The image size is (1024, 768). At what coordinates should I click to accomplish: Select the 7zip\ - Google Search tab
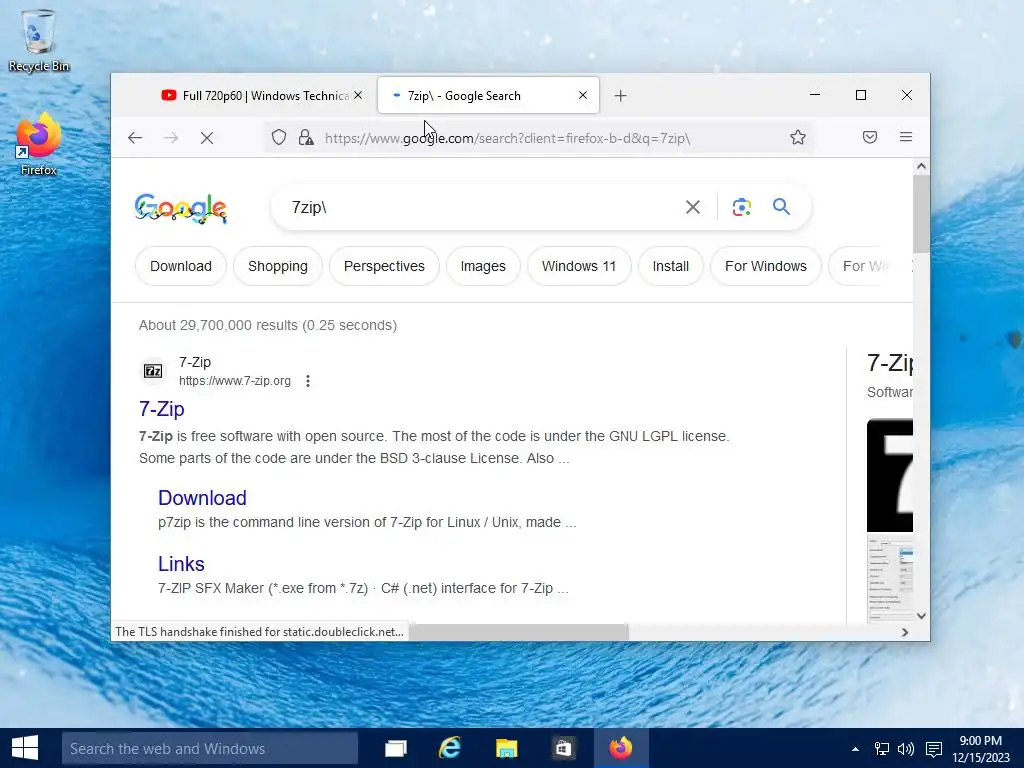pyautogui.click(x=488, y=95)
